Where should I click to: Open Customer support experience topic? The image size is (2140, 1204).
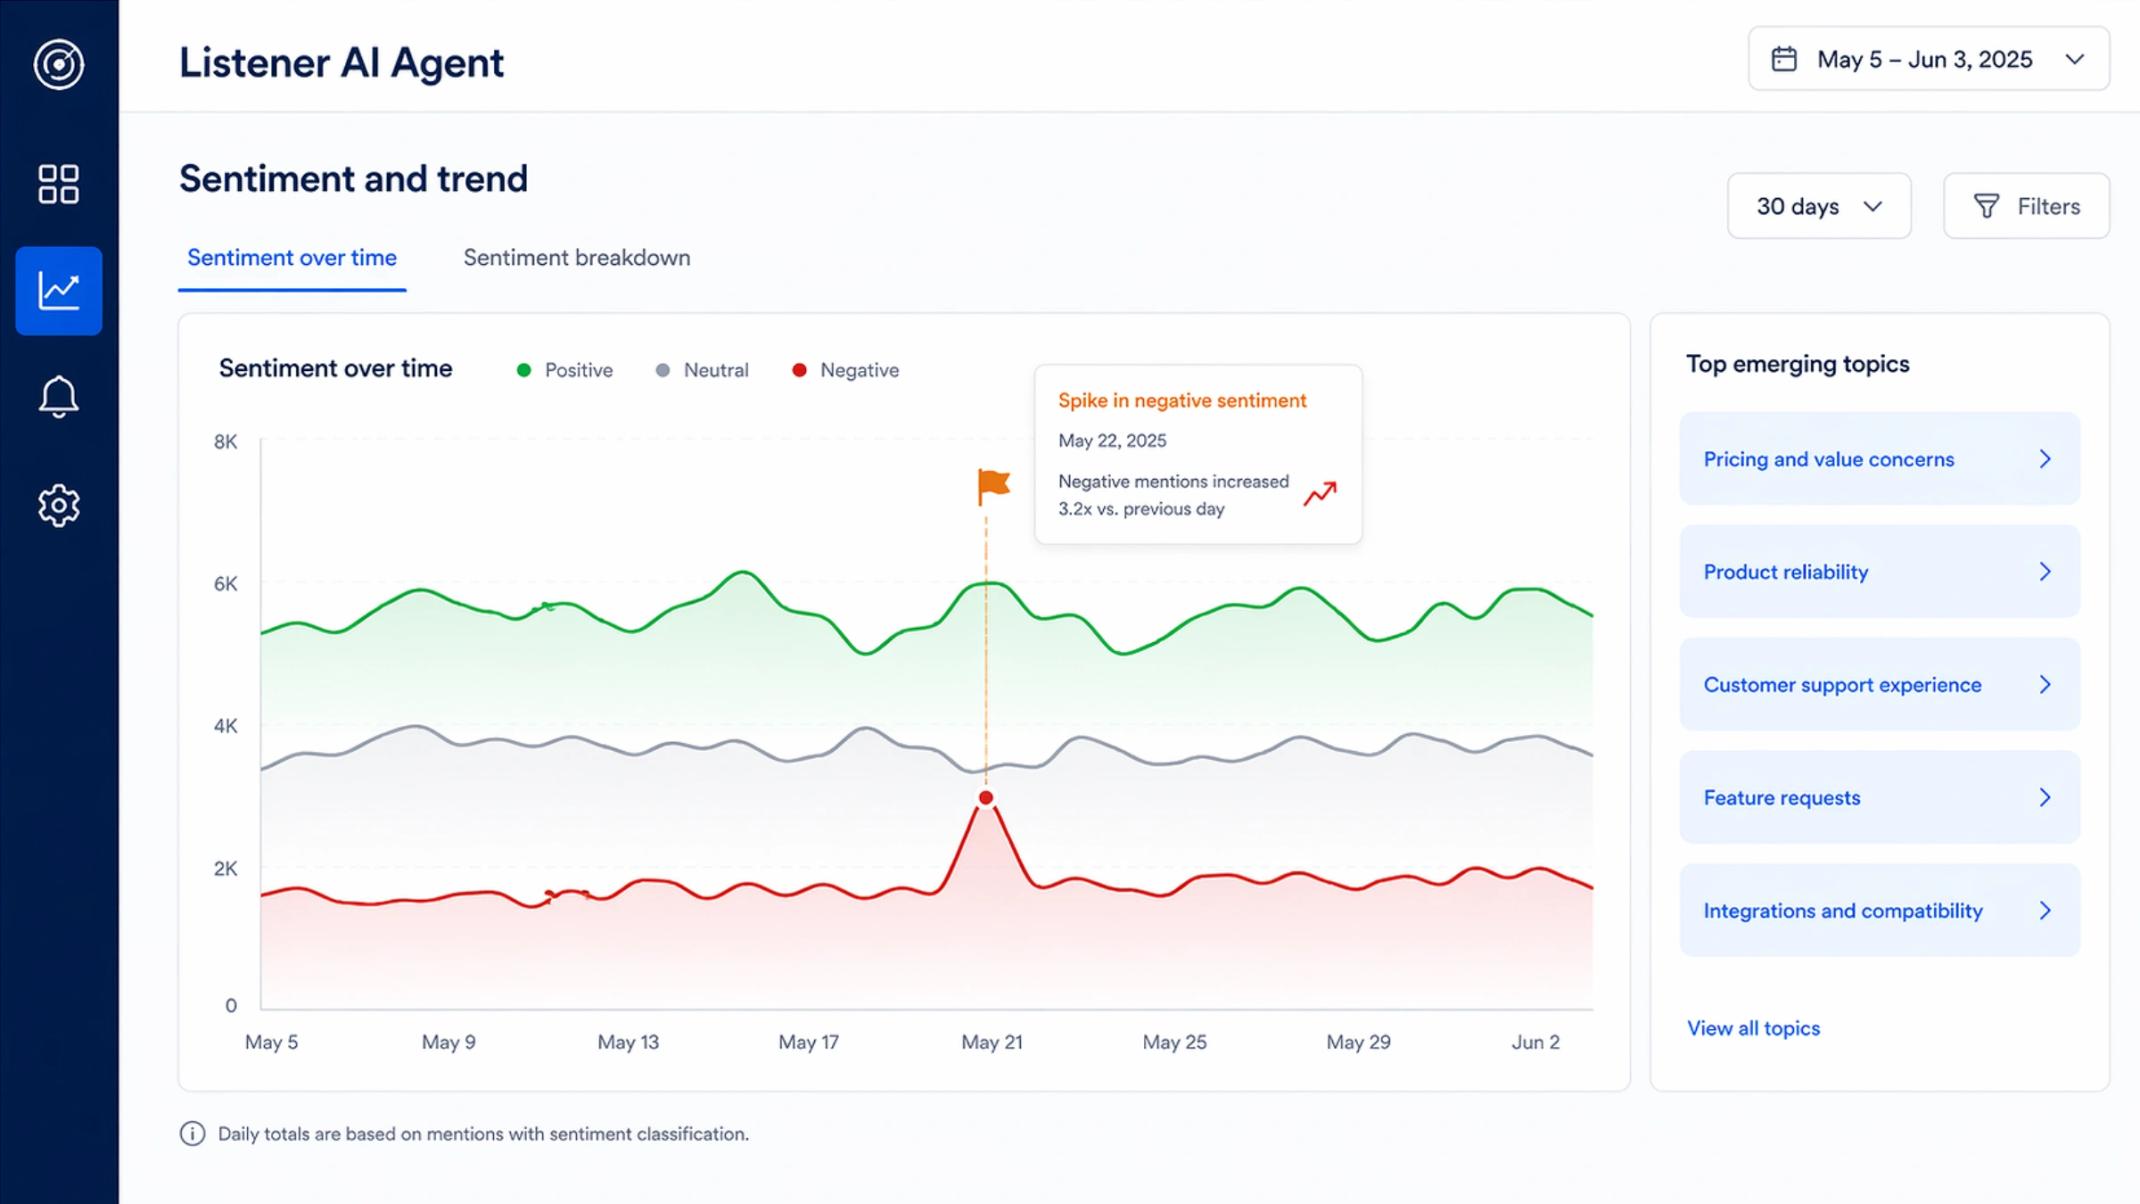tap(1879, 685)
